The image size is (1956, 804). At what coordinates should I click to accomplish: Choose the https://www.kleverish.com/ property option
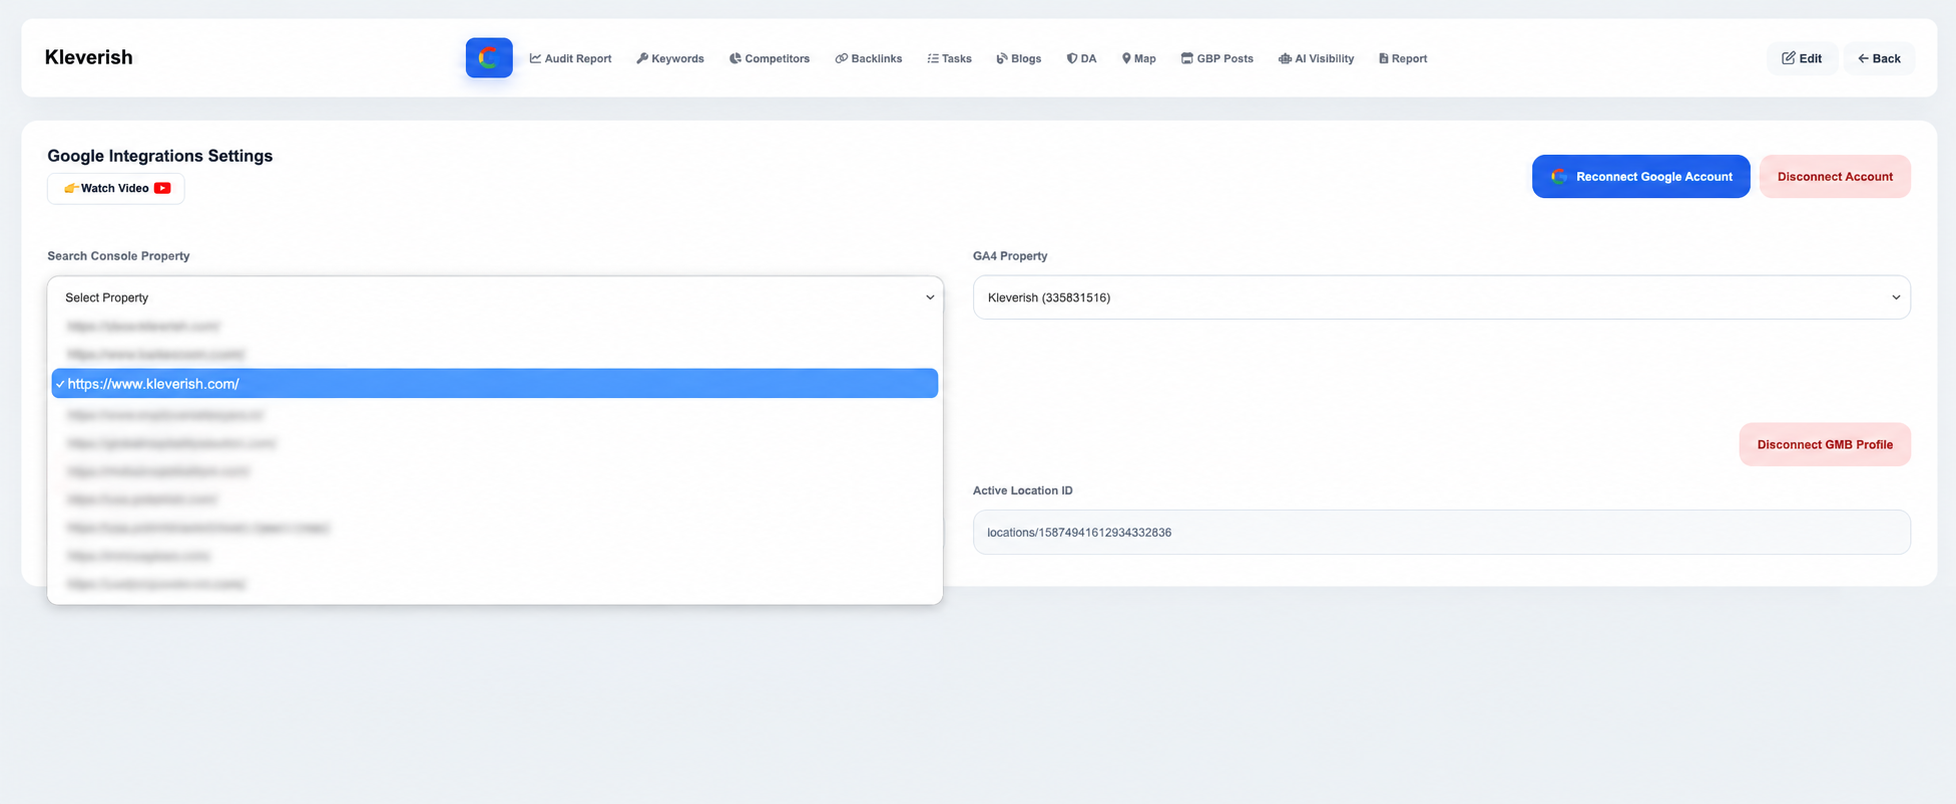pos(495,384)
